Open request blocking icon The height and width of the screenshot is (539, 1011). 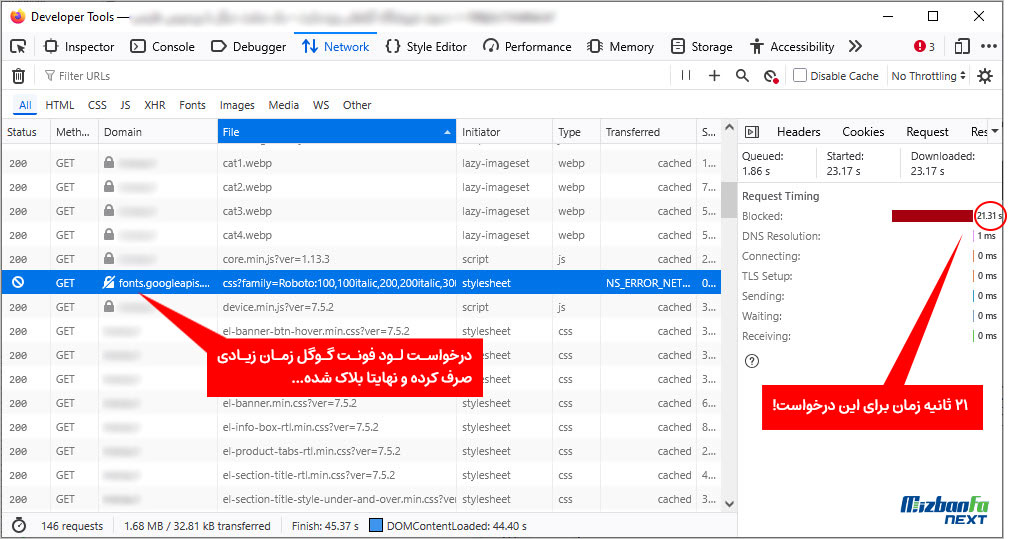pyautogui.click(x=771, y=76)
